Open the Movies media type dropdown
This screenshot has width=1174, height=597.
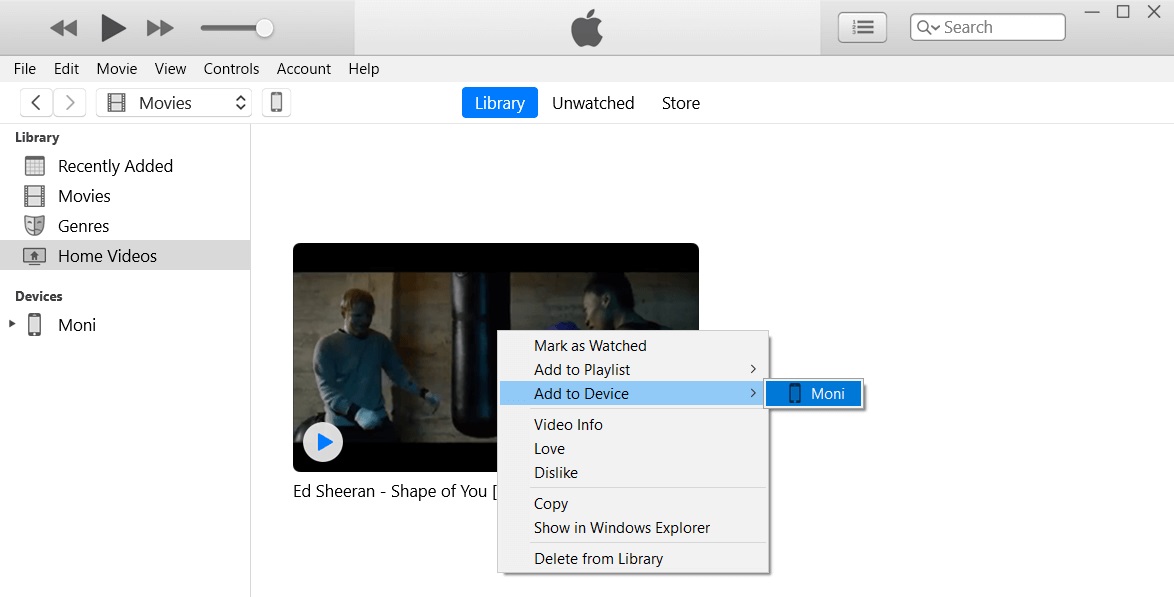coord(174,103)
